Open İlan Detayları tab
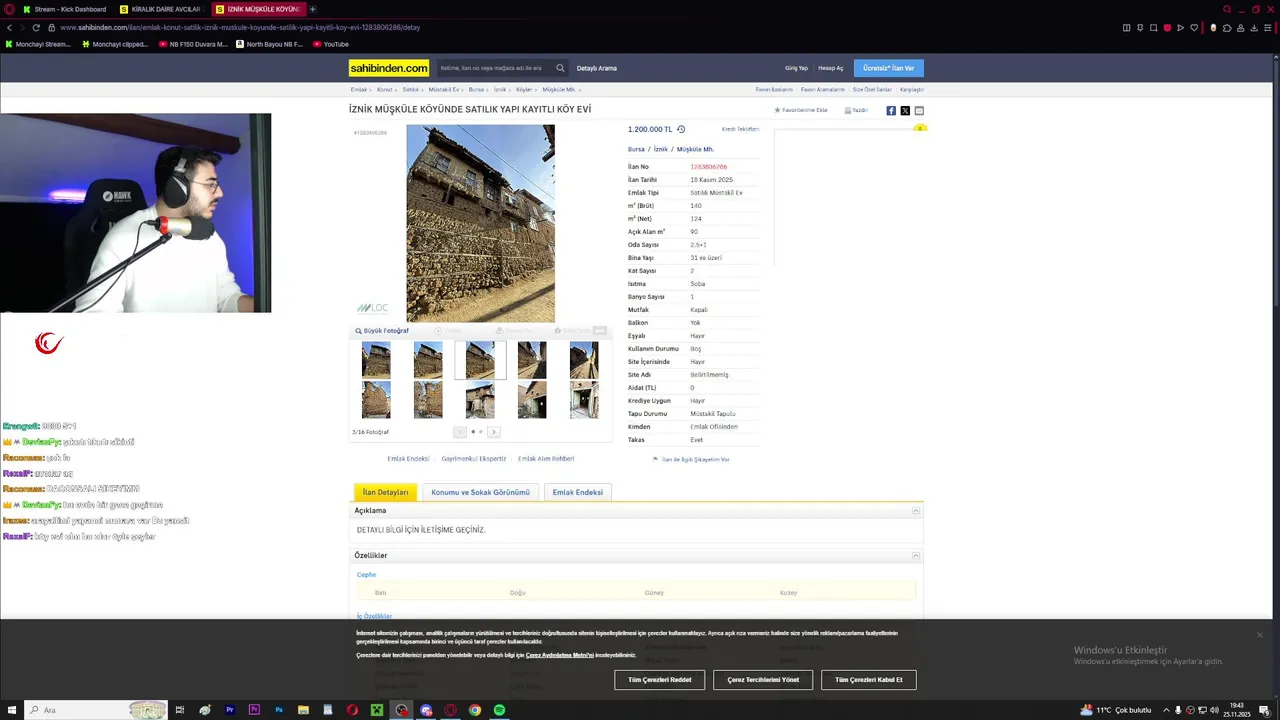Viewport: 1280px width, 720px height. (x=385, y=492)
